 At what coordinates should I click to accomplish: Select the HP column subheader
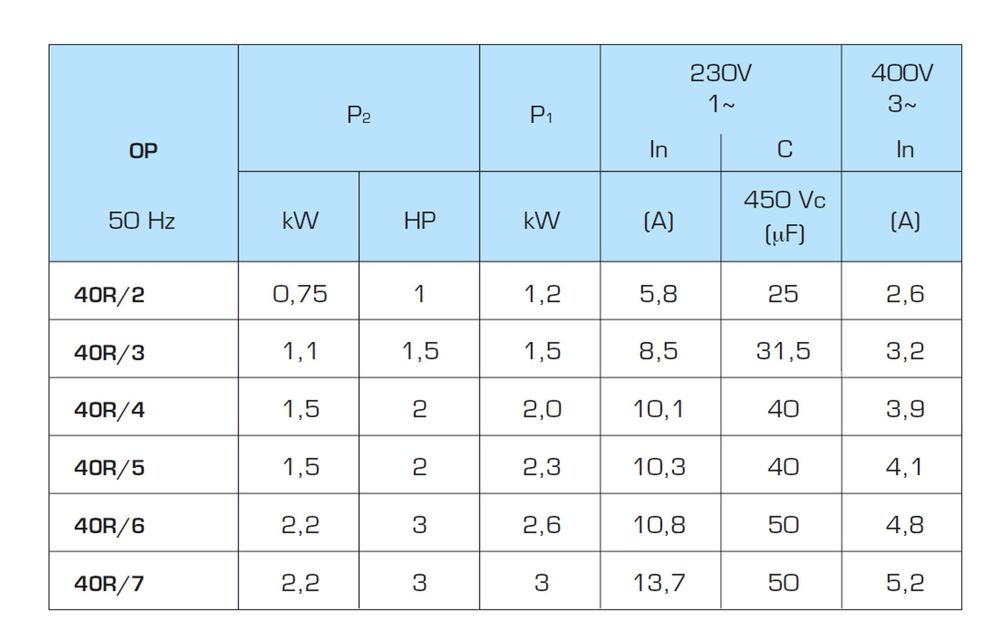pyautogui.click(x=419, y=221)
